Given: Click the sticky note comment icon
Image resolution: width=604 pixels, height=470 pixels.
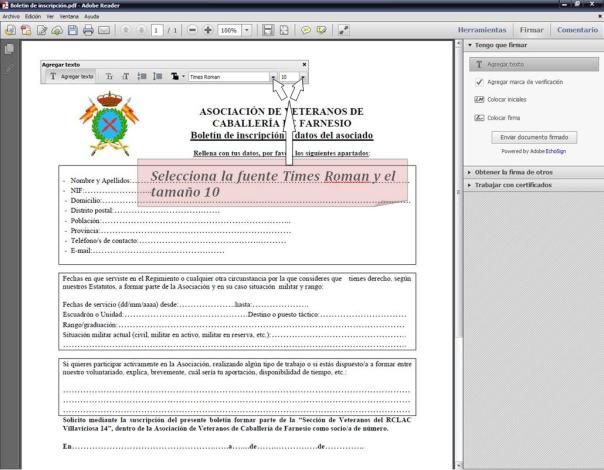Looking at the screenshot, I should 305,31.
